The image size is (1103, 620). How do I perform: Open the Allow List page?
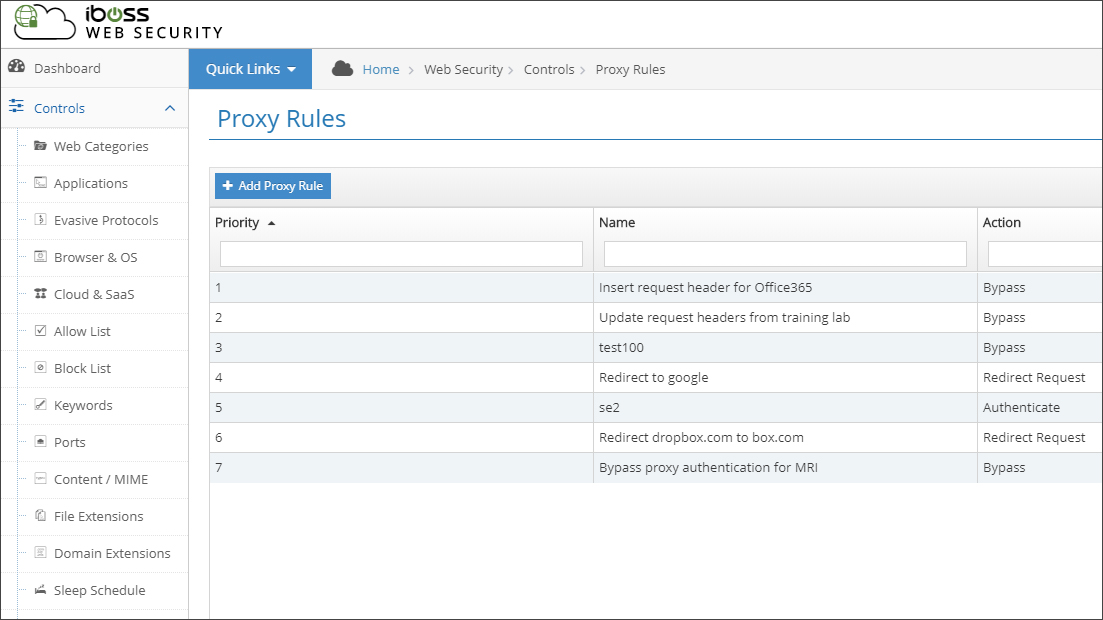(82, 331)
